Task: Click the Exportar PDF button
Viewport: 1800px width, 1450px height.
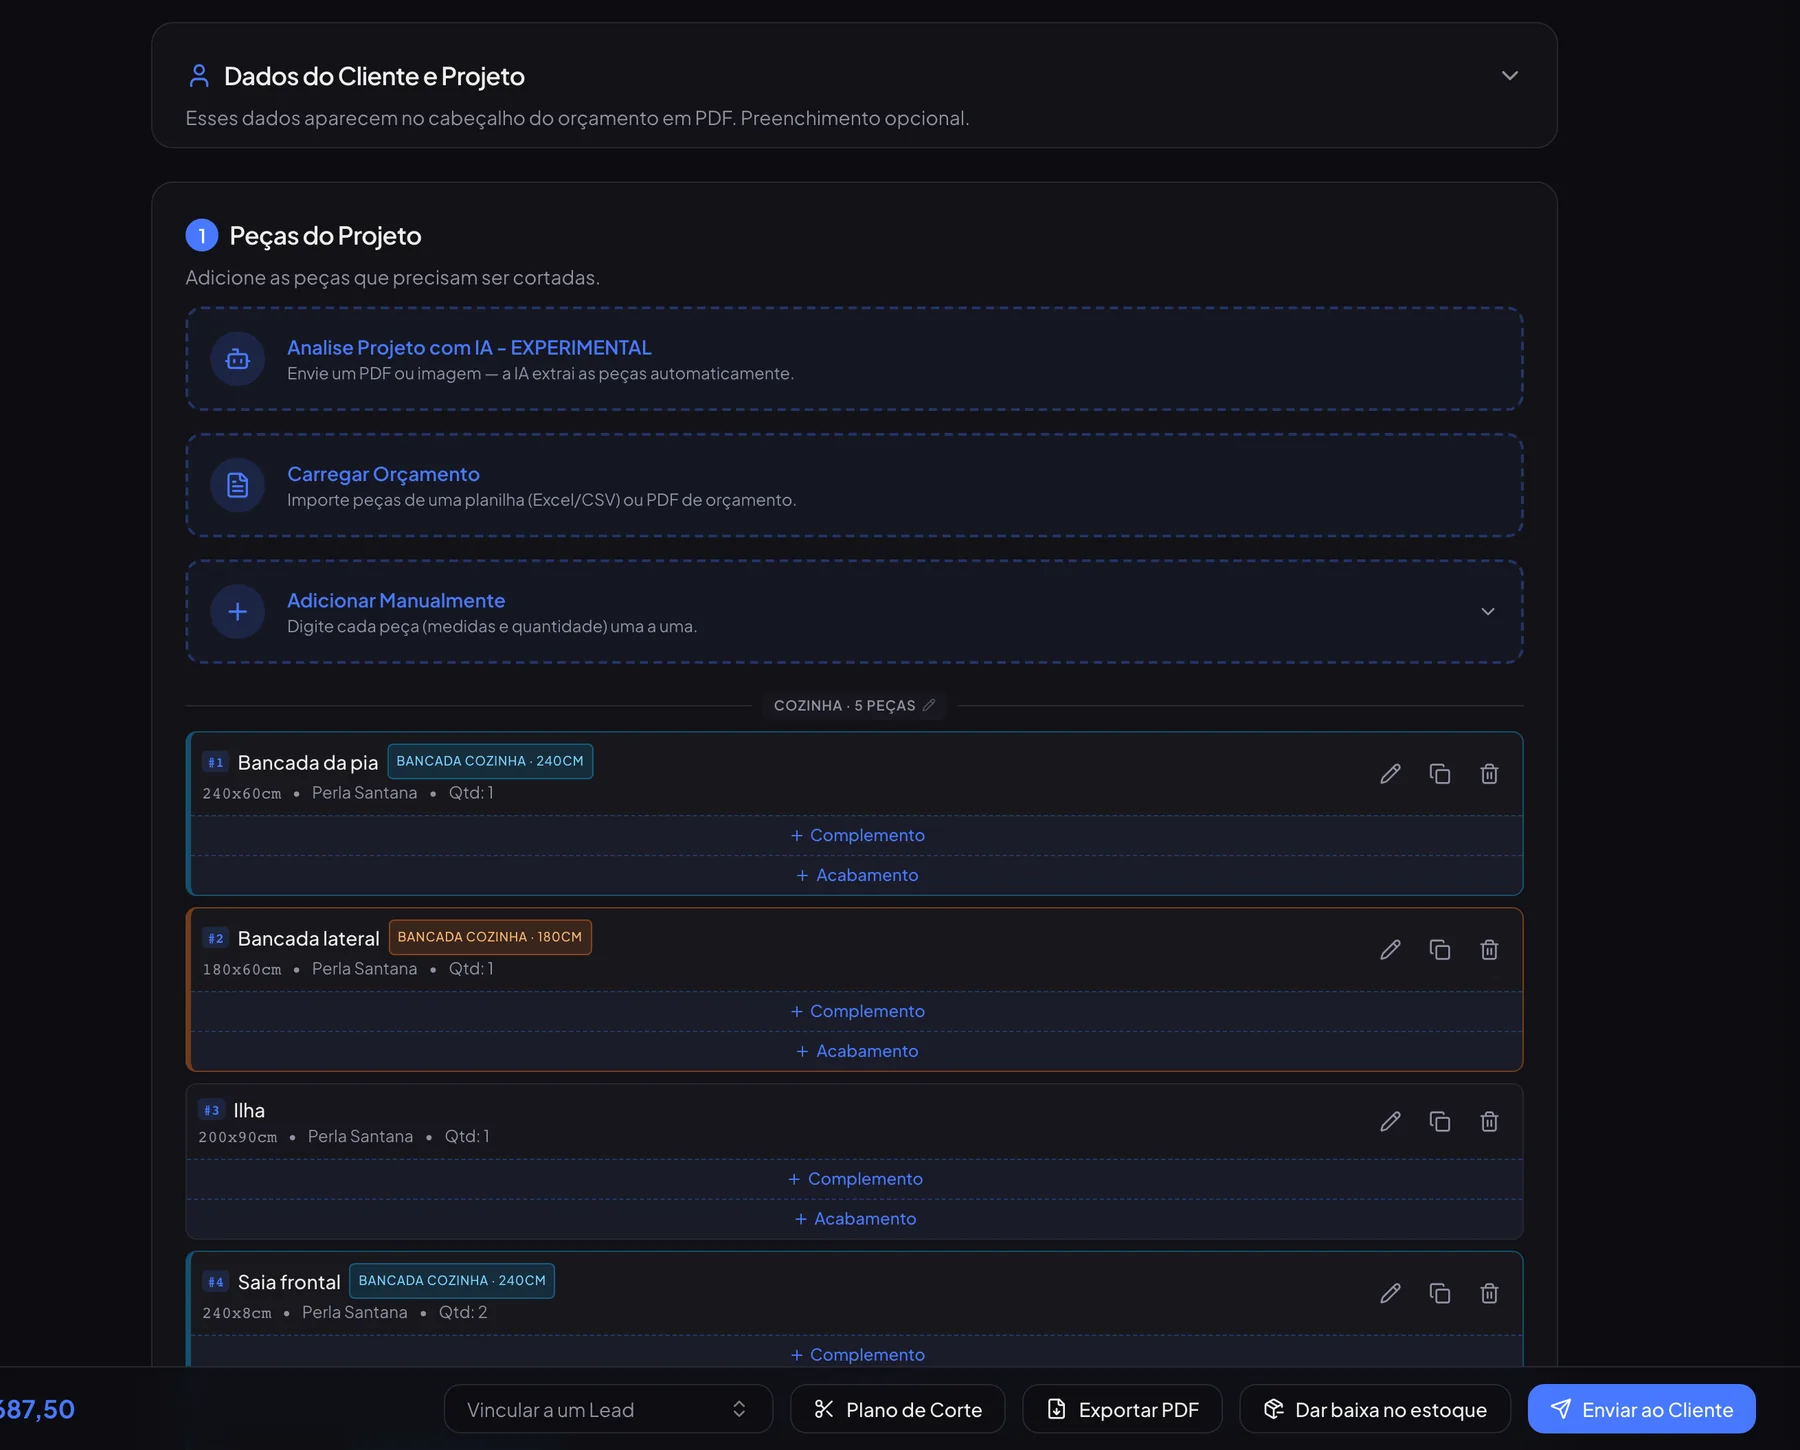Action: 1122,1409
